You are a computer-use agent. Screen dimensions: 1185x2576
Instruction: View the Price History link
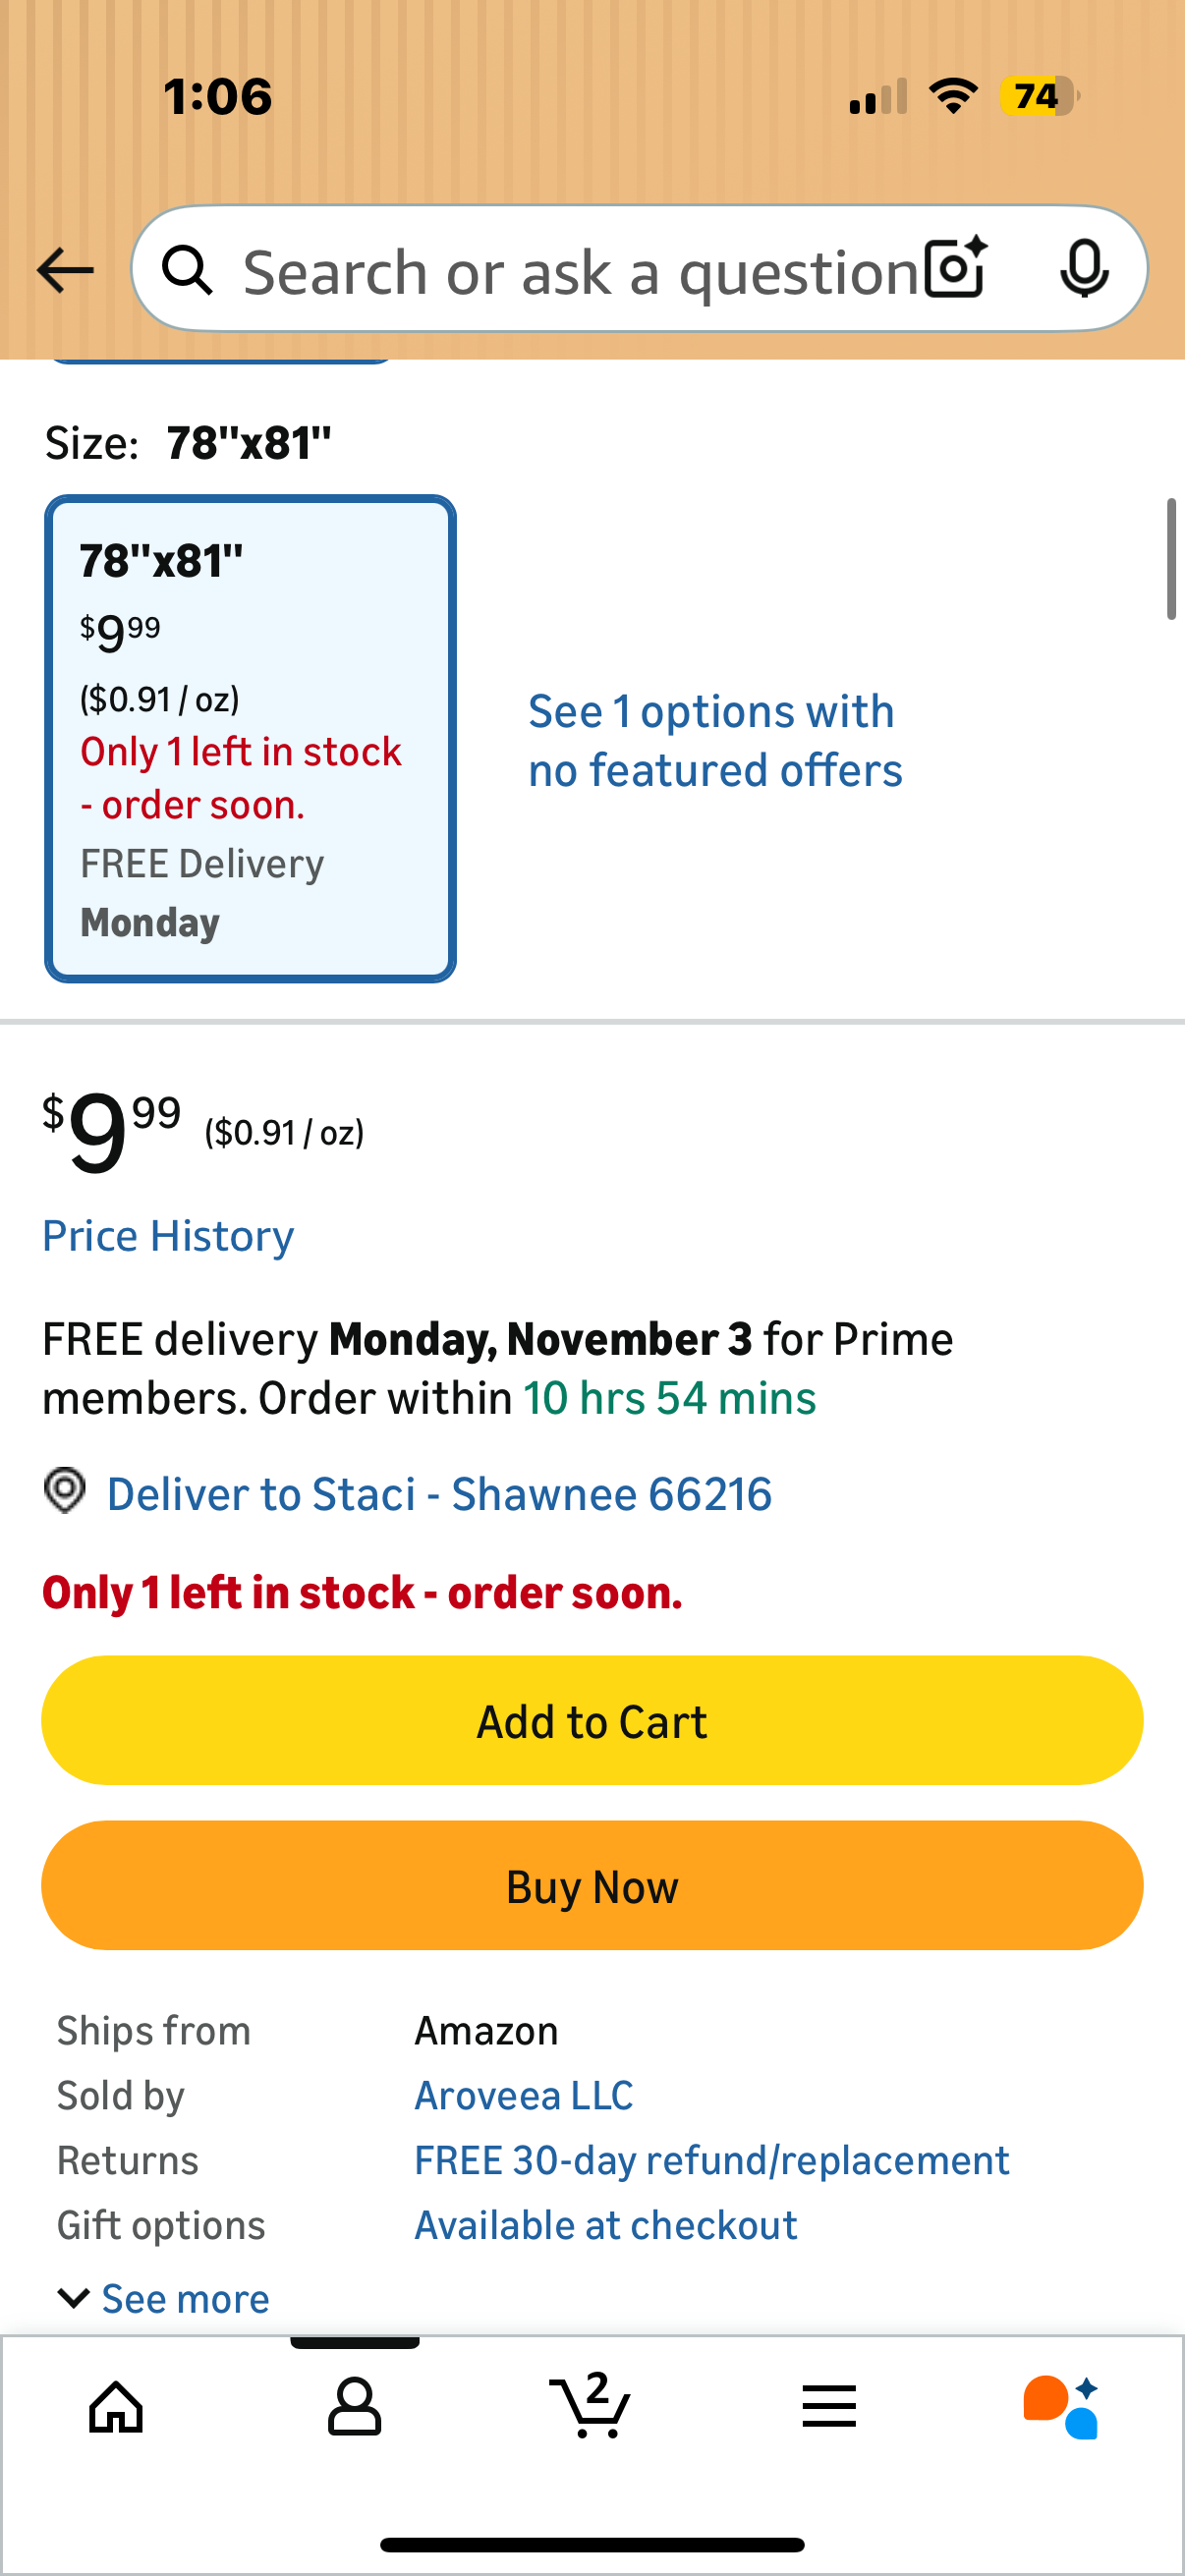(168, 1236)
